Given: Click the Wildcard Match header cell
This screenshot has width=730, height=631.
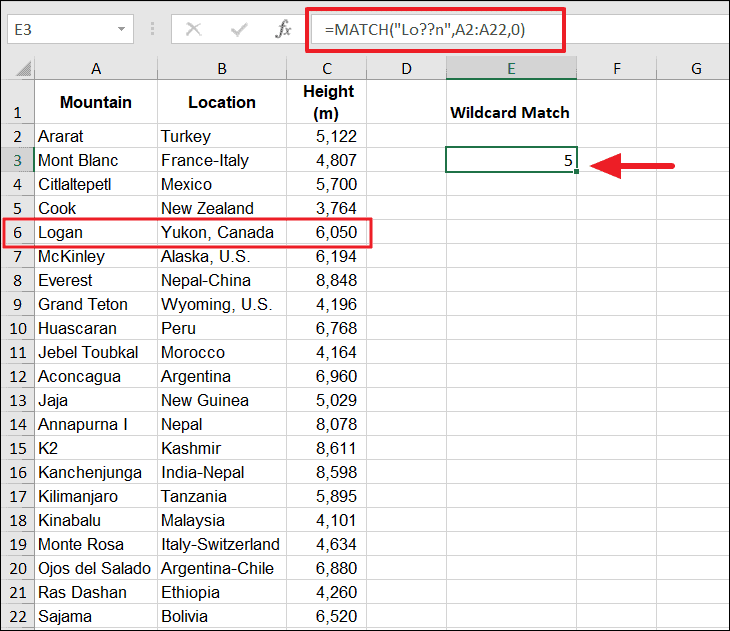Looking at the screenshot, I should click(x=511, y=102).
